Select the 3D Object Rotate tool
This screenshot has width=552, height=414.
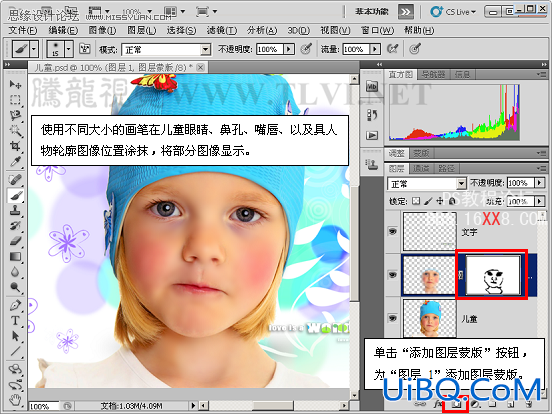click(x=15, y=369)
